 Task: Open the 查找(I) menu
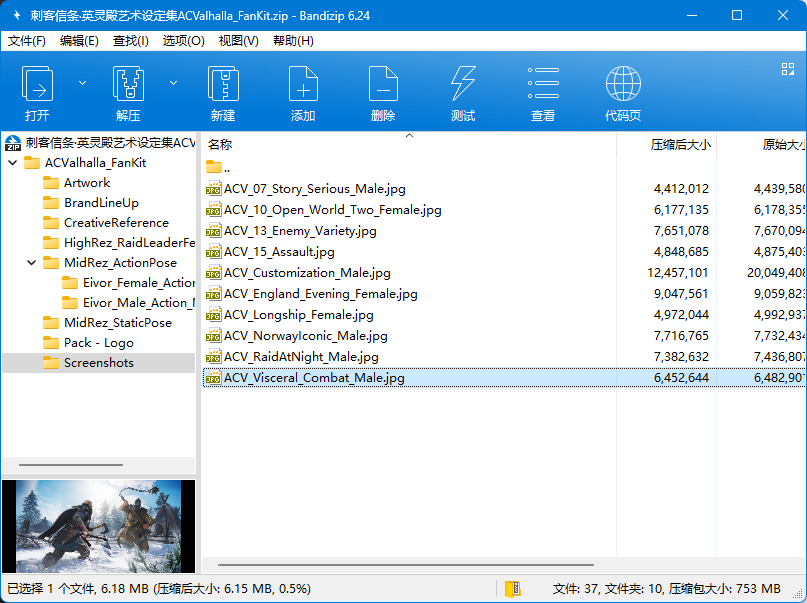(131, 41)
